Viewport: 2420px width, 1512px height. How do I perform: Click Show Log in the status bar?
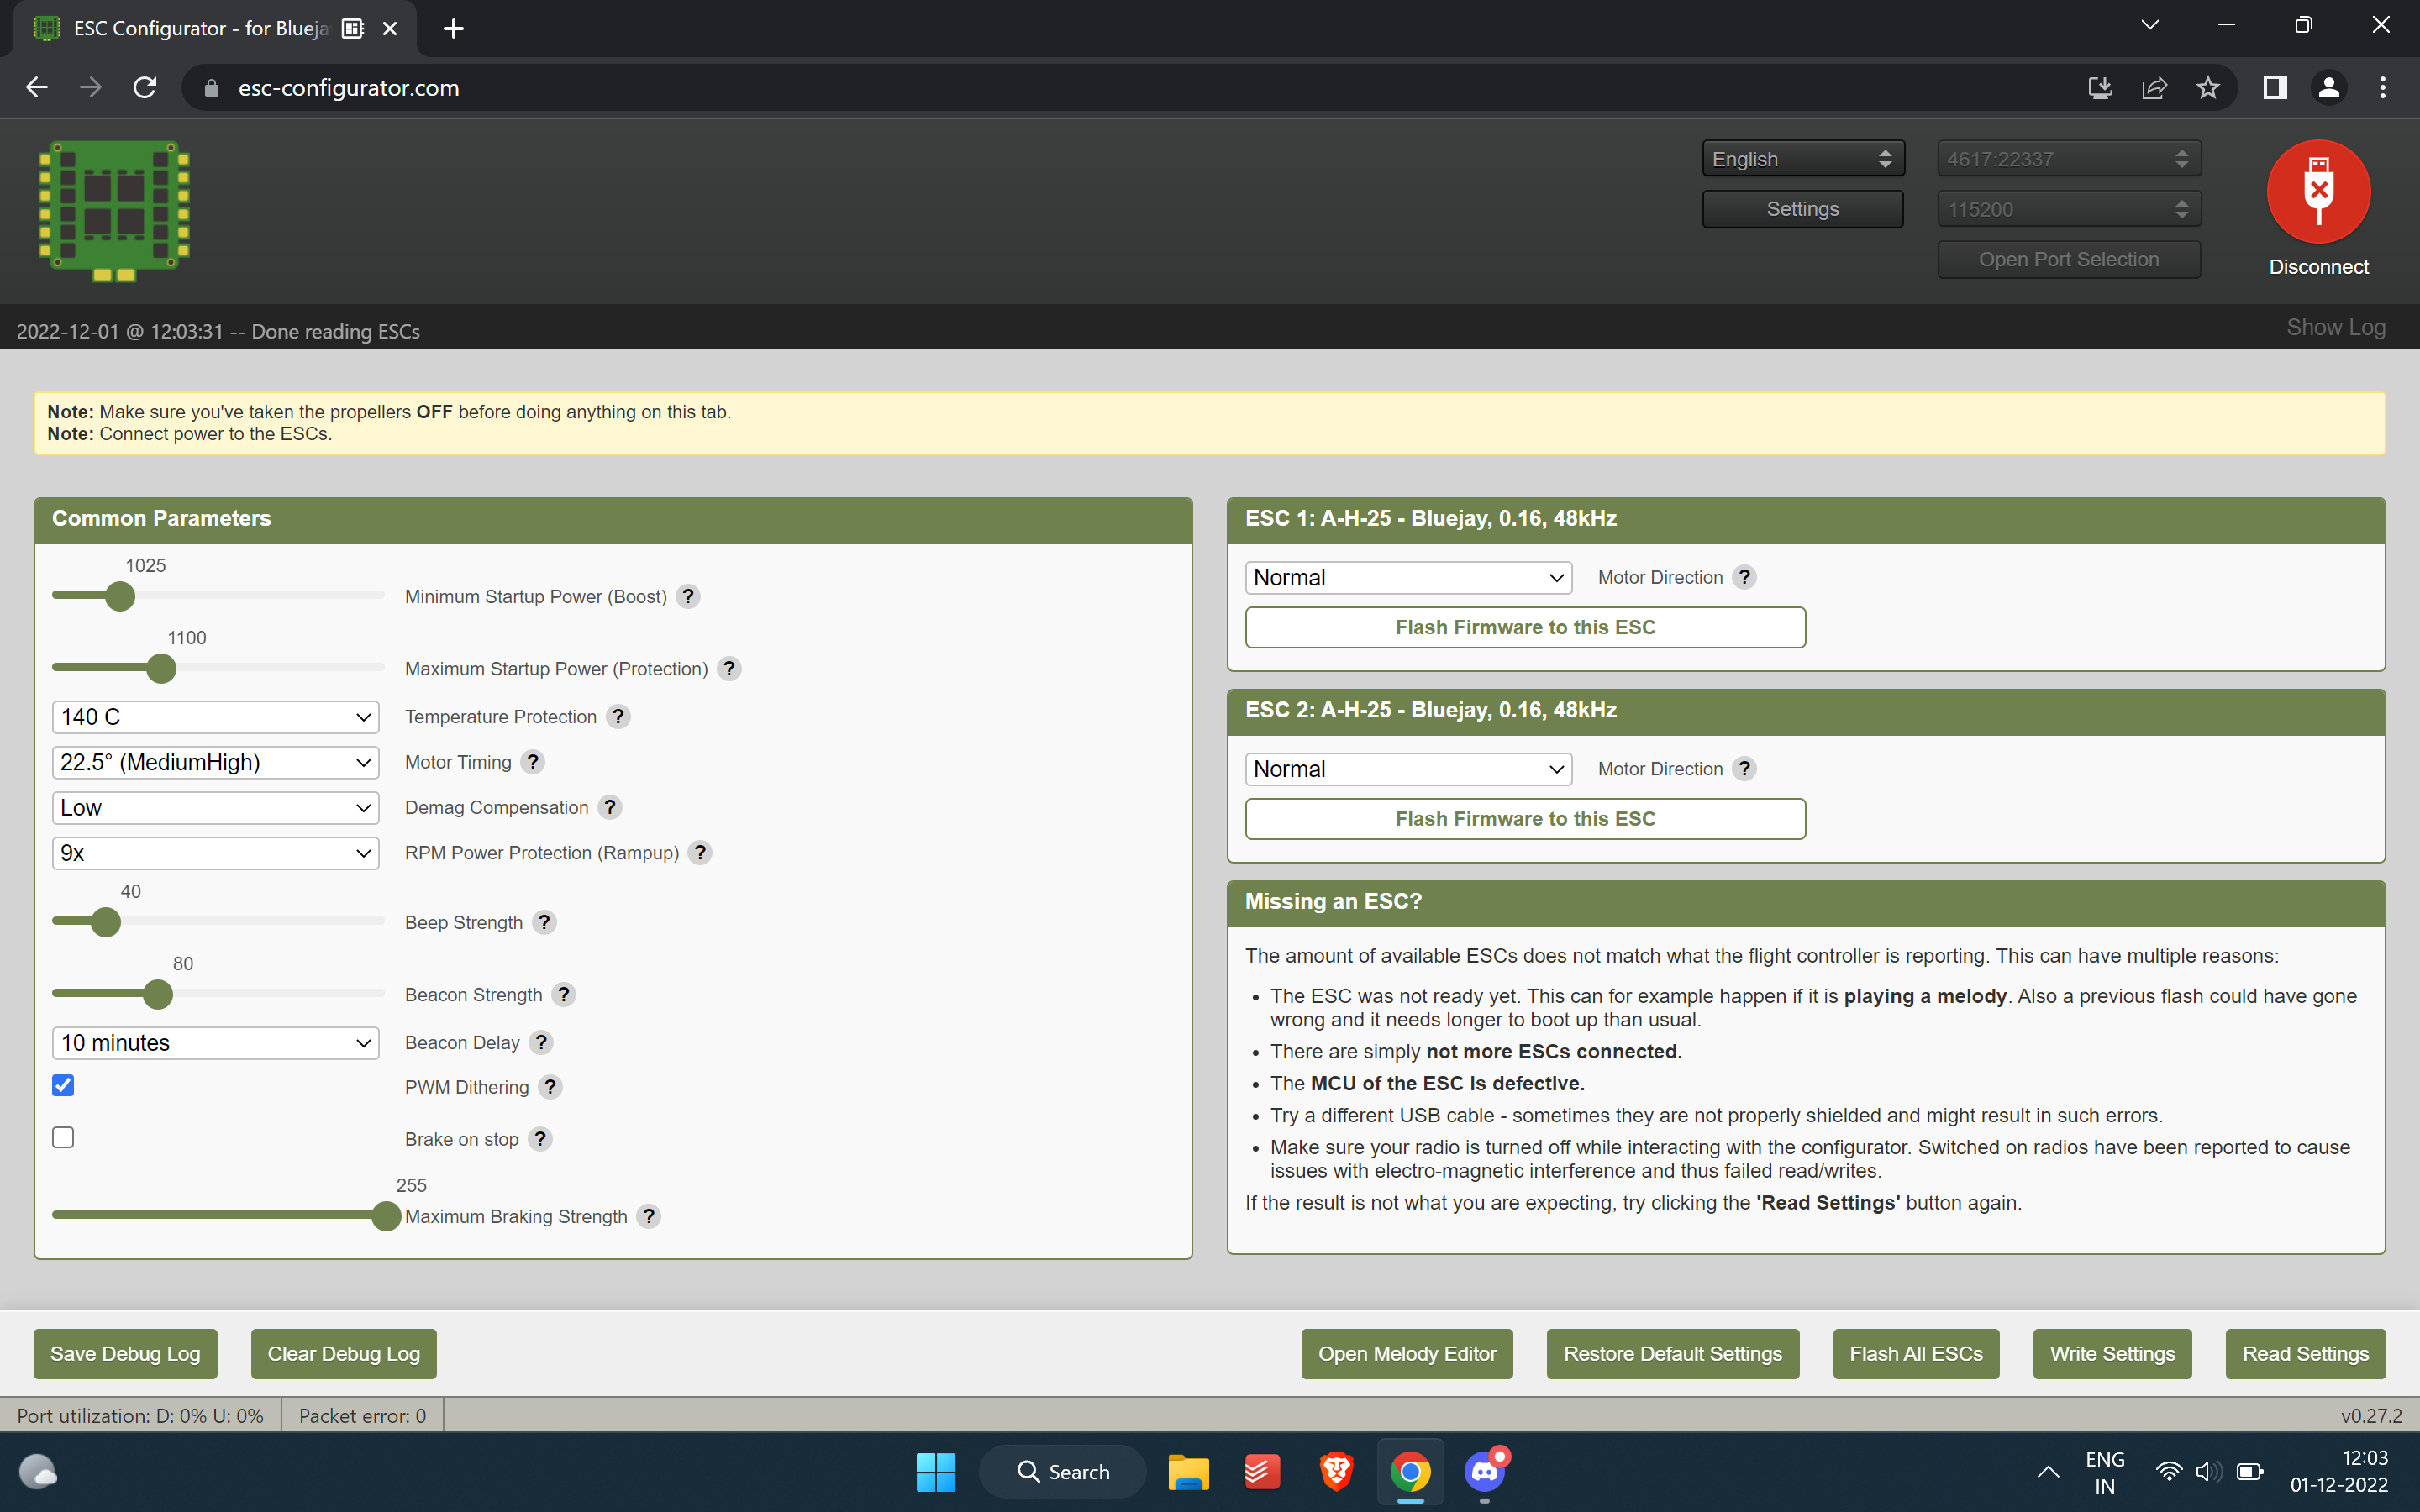pos(2335,328)
